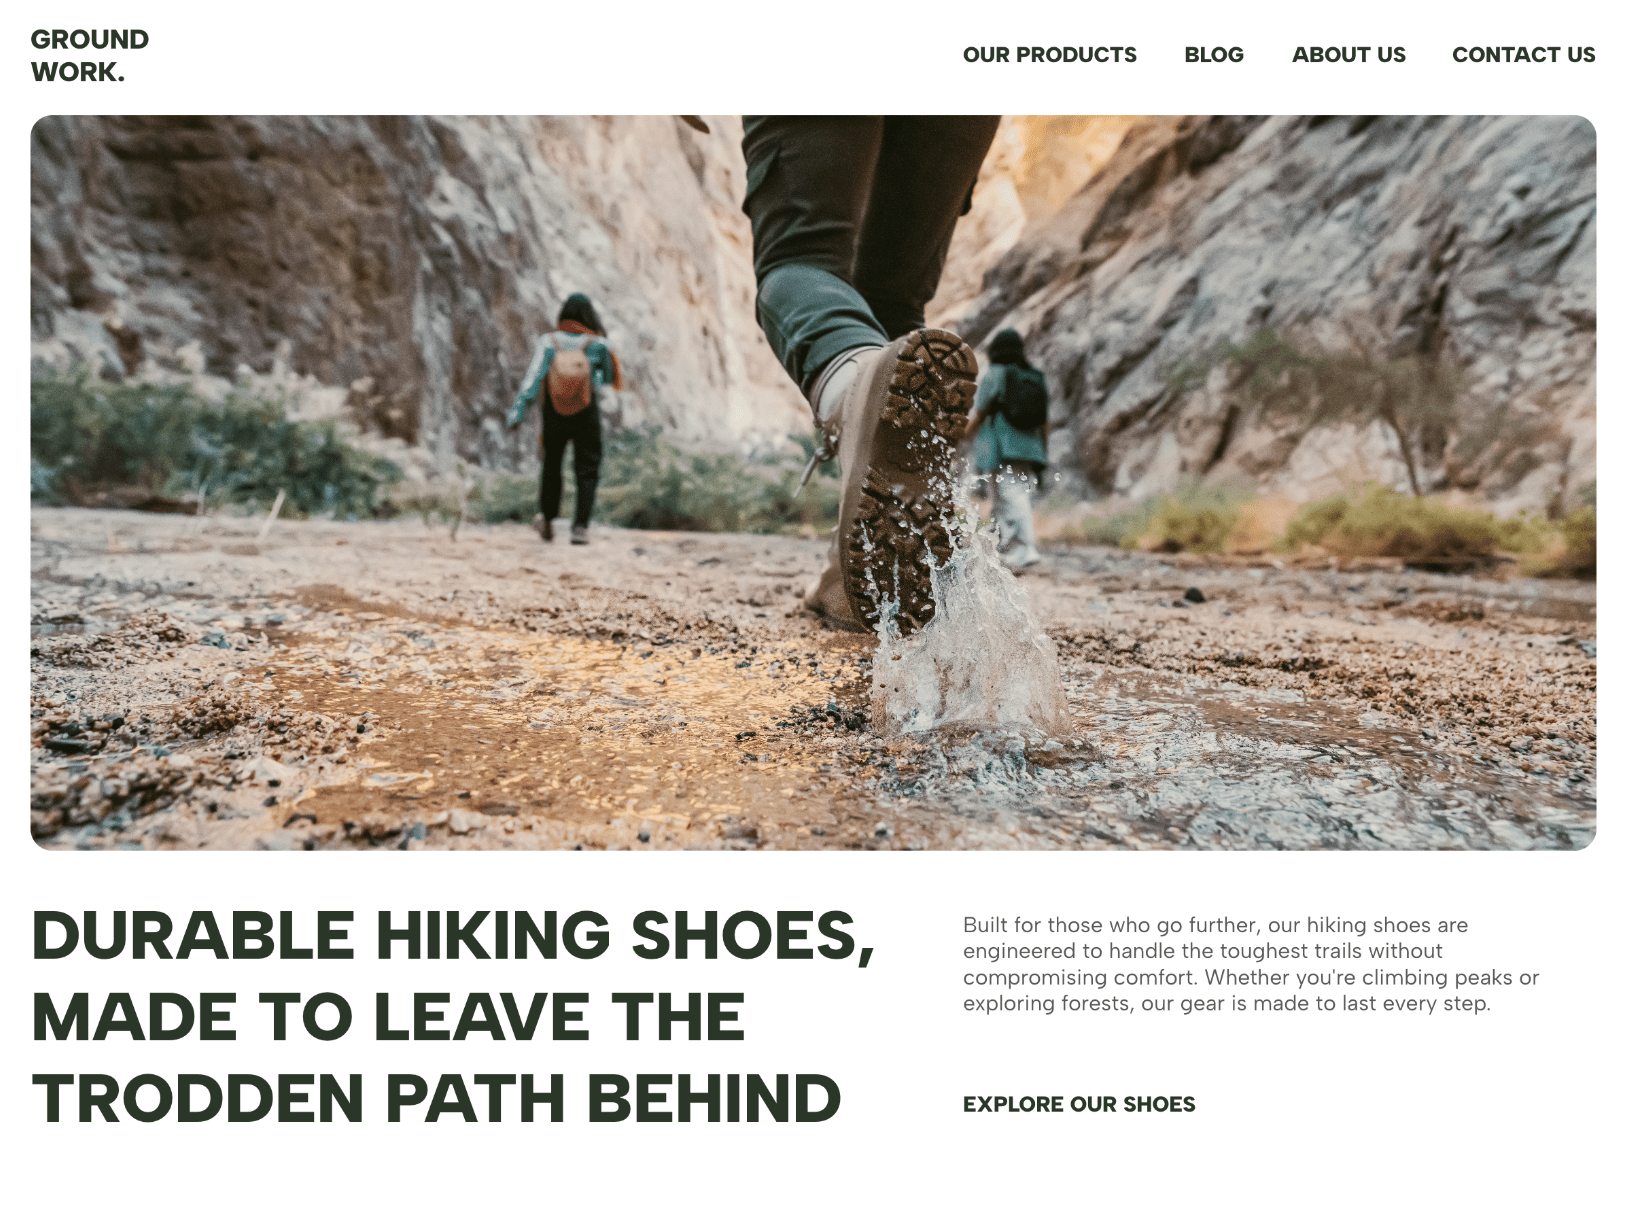Click the GROUND WORK. site logo
The height and width of the screenshot is (1218, 1626).
(x=90, y=55)
